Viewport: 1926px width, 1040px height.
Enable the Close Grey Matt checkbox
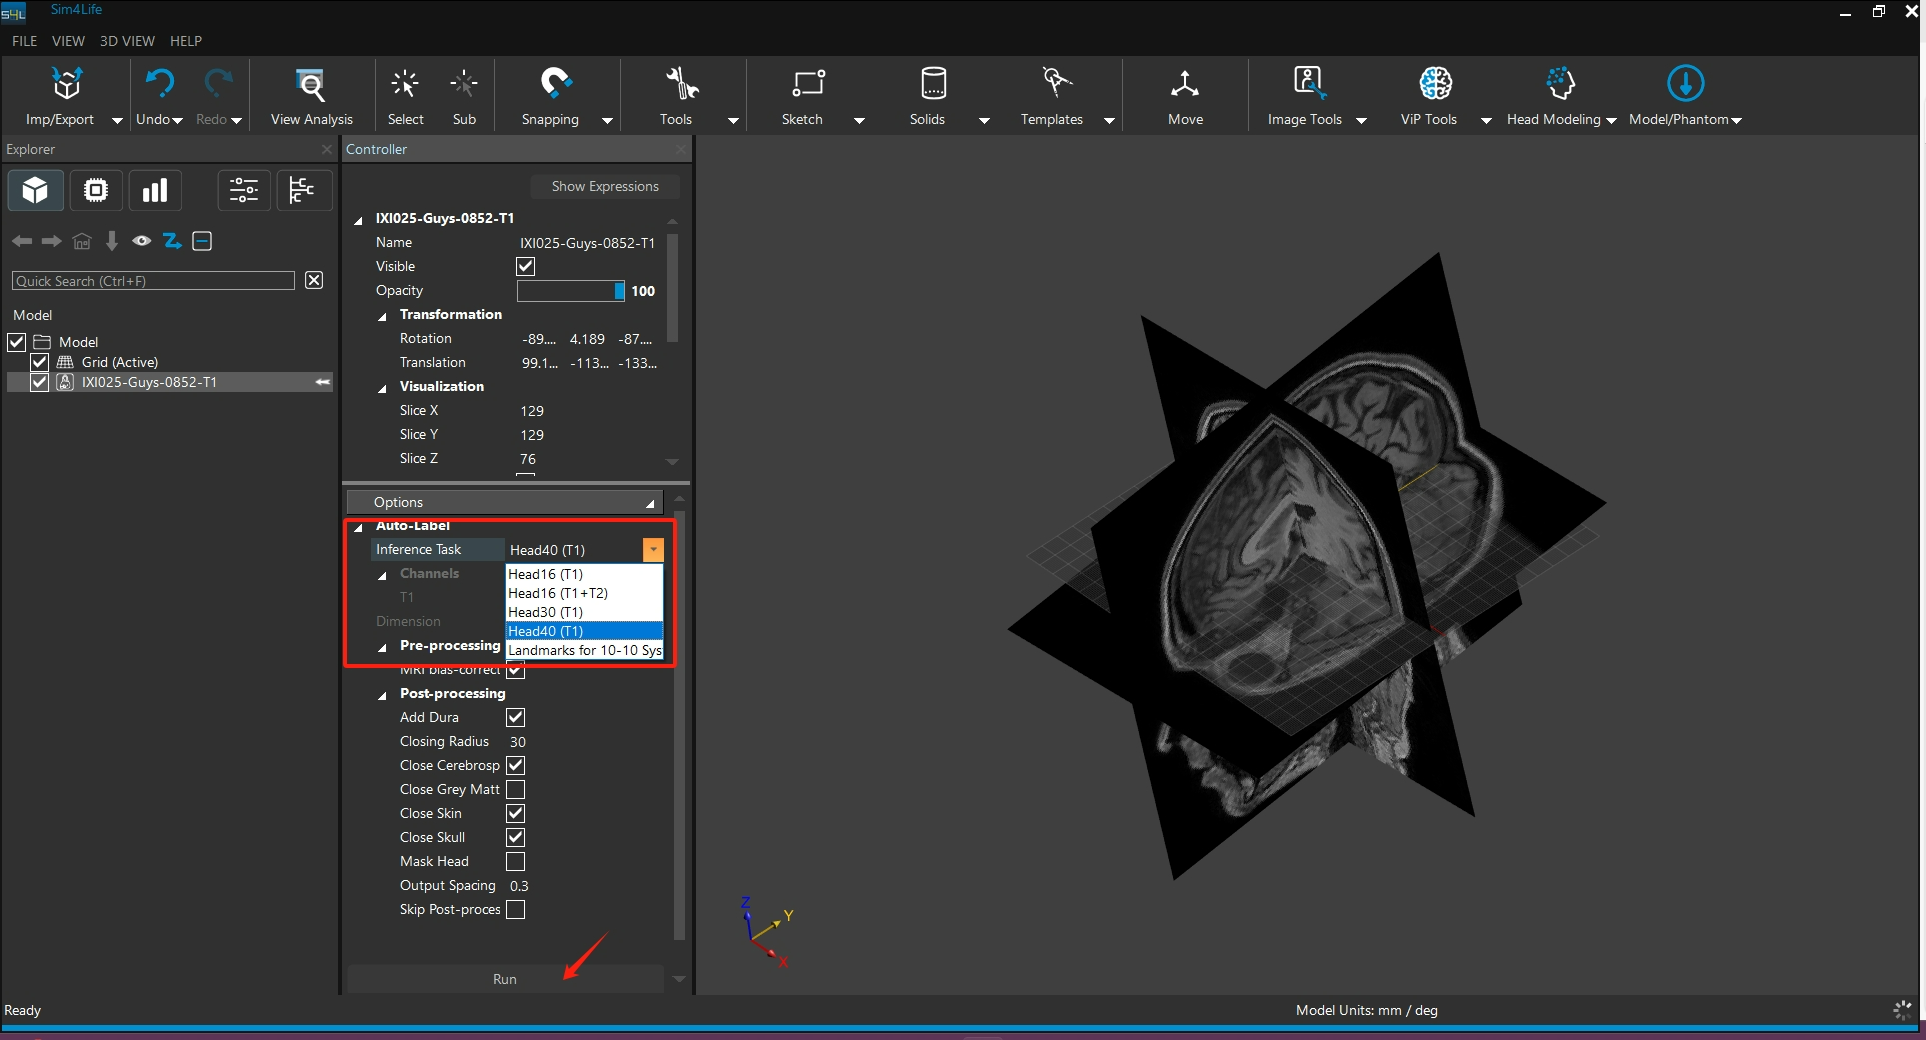(x=515, y=790)
